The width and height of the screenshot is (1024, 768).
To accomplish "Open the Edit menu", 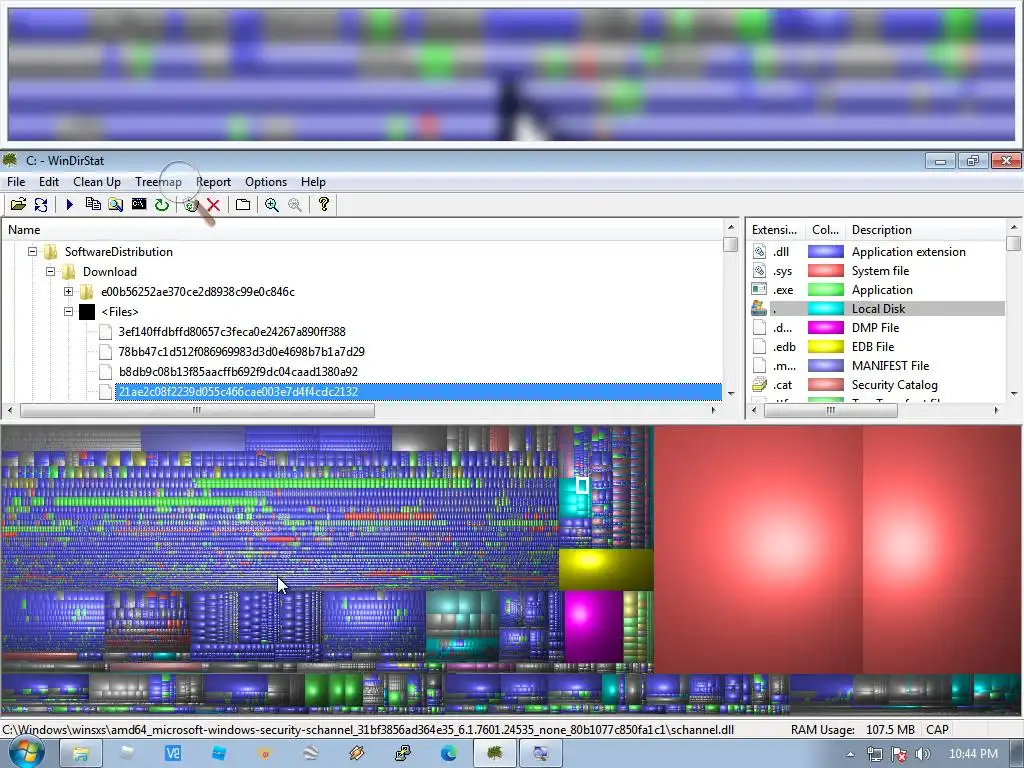I will [x=49, y=182].
